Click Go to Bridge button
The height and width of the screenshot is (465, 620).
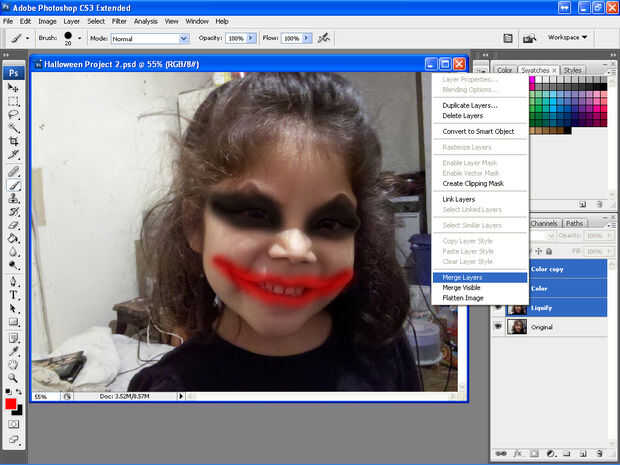pyautogui.click(x=529, y=38)
